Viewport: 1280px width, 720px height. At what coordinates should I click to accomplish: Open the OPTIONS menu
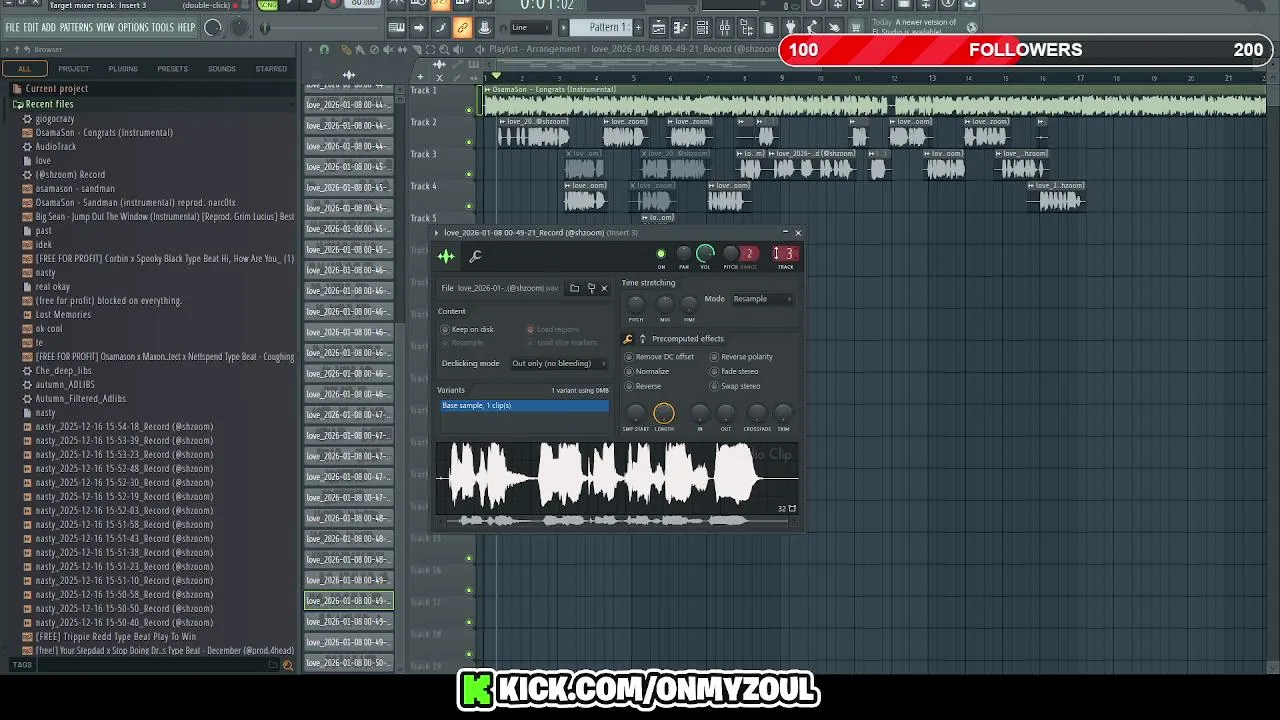click(133, 27)
